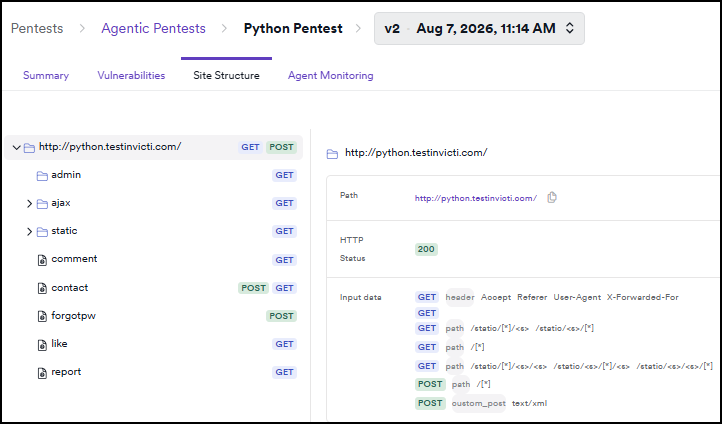Click the Accept header value
Screen dimensions: 722x424
[x=496, y=297]
